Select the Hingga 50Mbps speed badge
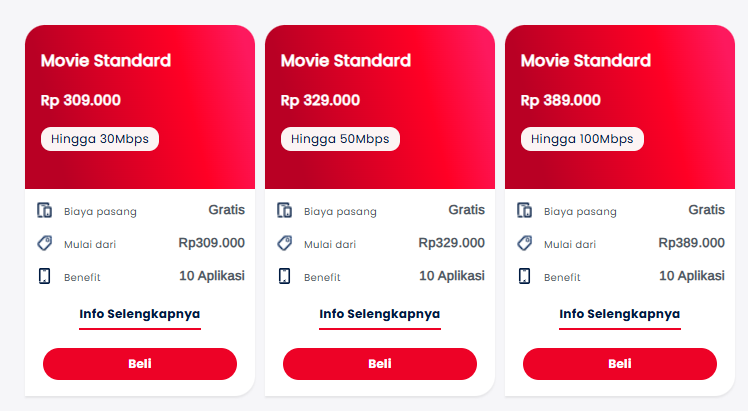This screenshot has width=748, height=411. pos(340,139)
